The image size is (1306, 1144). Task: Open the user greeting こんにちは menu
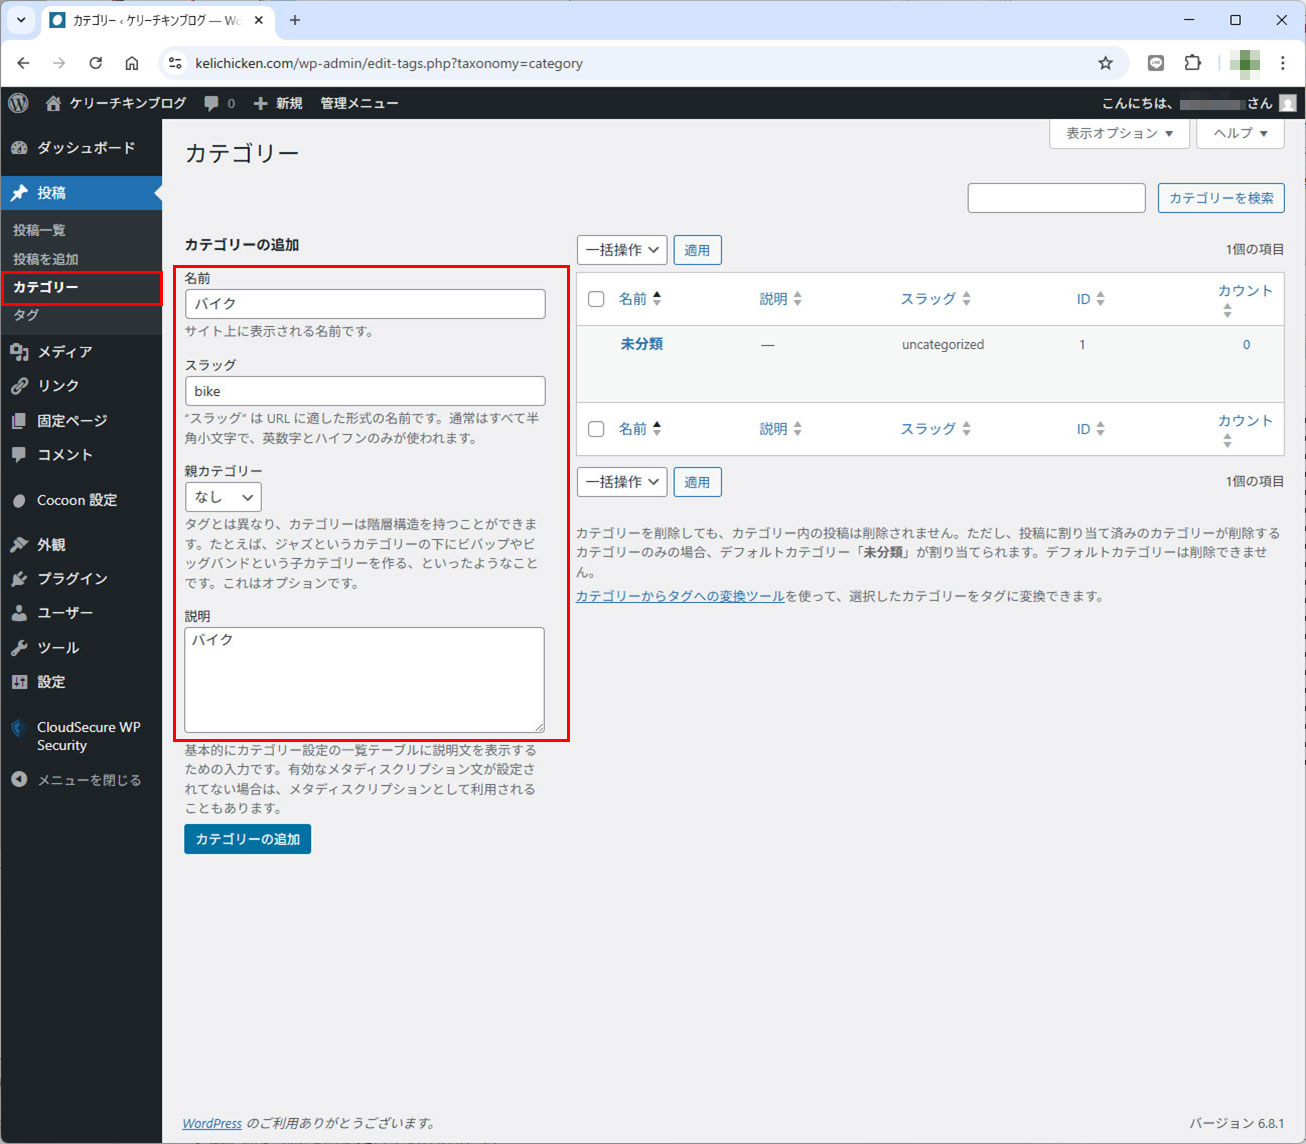coord(1198,103)
